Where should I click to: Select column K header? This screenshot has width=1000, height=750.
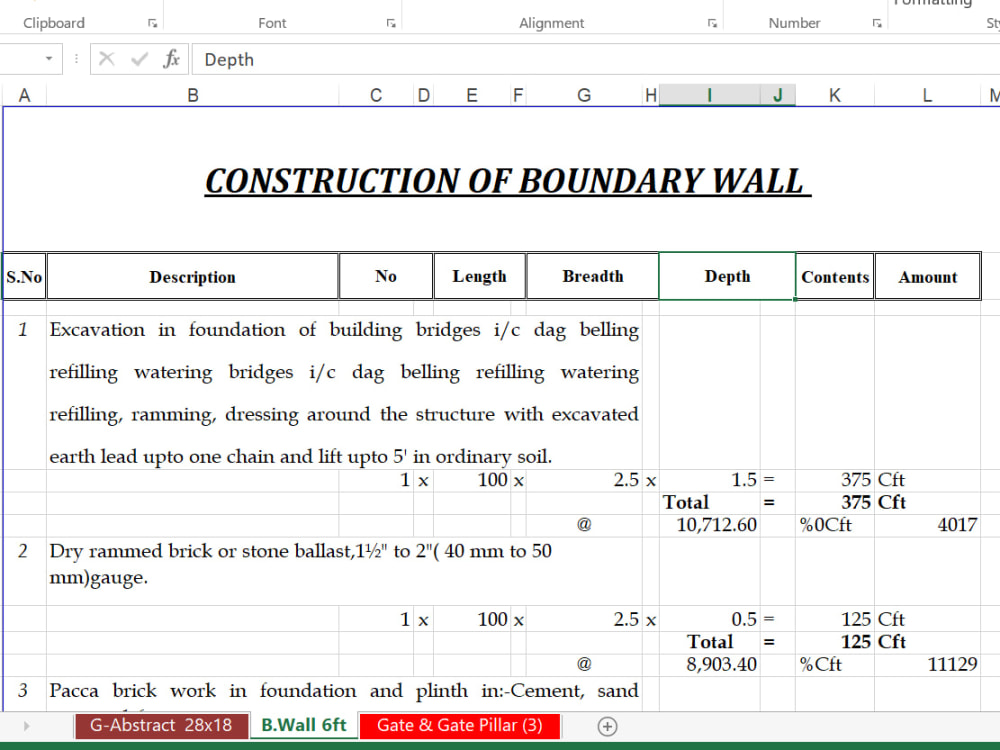[x=835, y=96]
